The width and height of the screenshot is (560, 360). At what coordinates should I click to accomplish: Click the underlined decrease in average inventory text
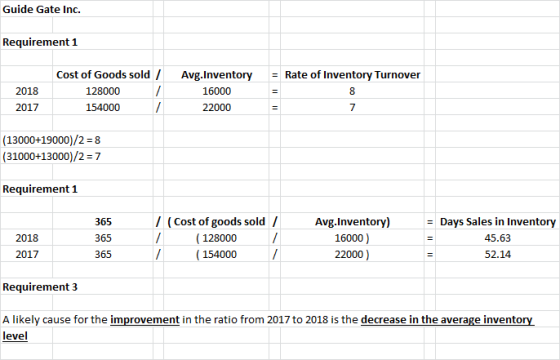[448, 320]
